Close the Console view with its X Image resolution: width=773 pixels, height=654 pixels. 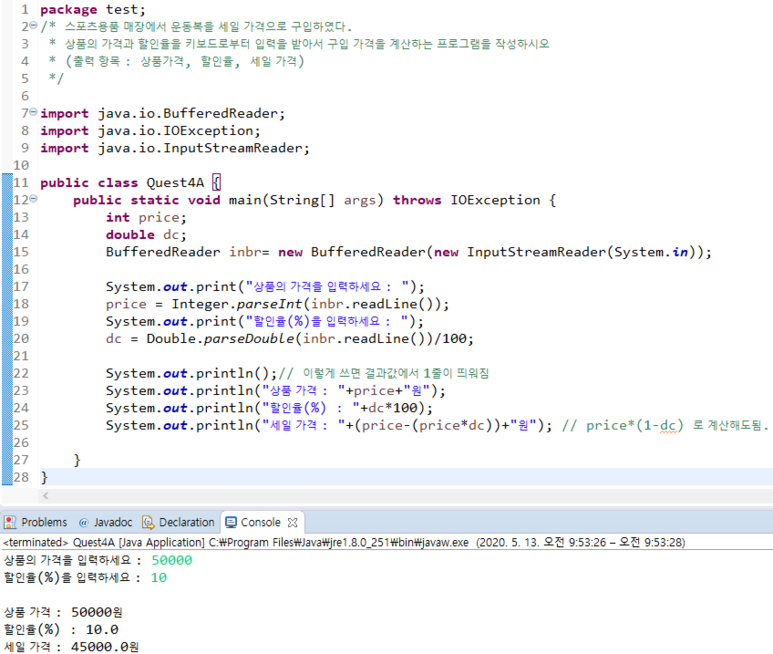pyautogui.click(x=292, y=522)
